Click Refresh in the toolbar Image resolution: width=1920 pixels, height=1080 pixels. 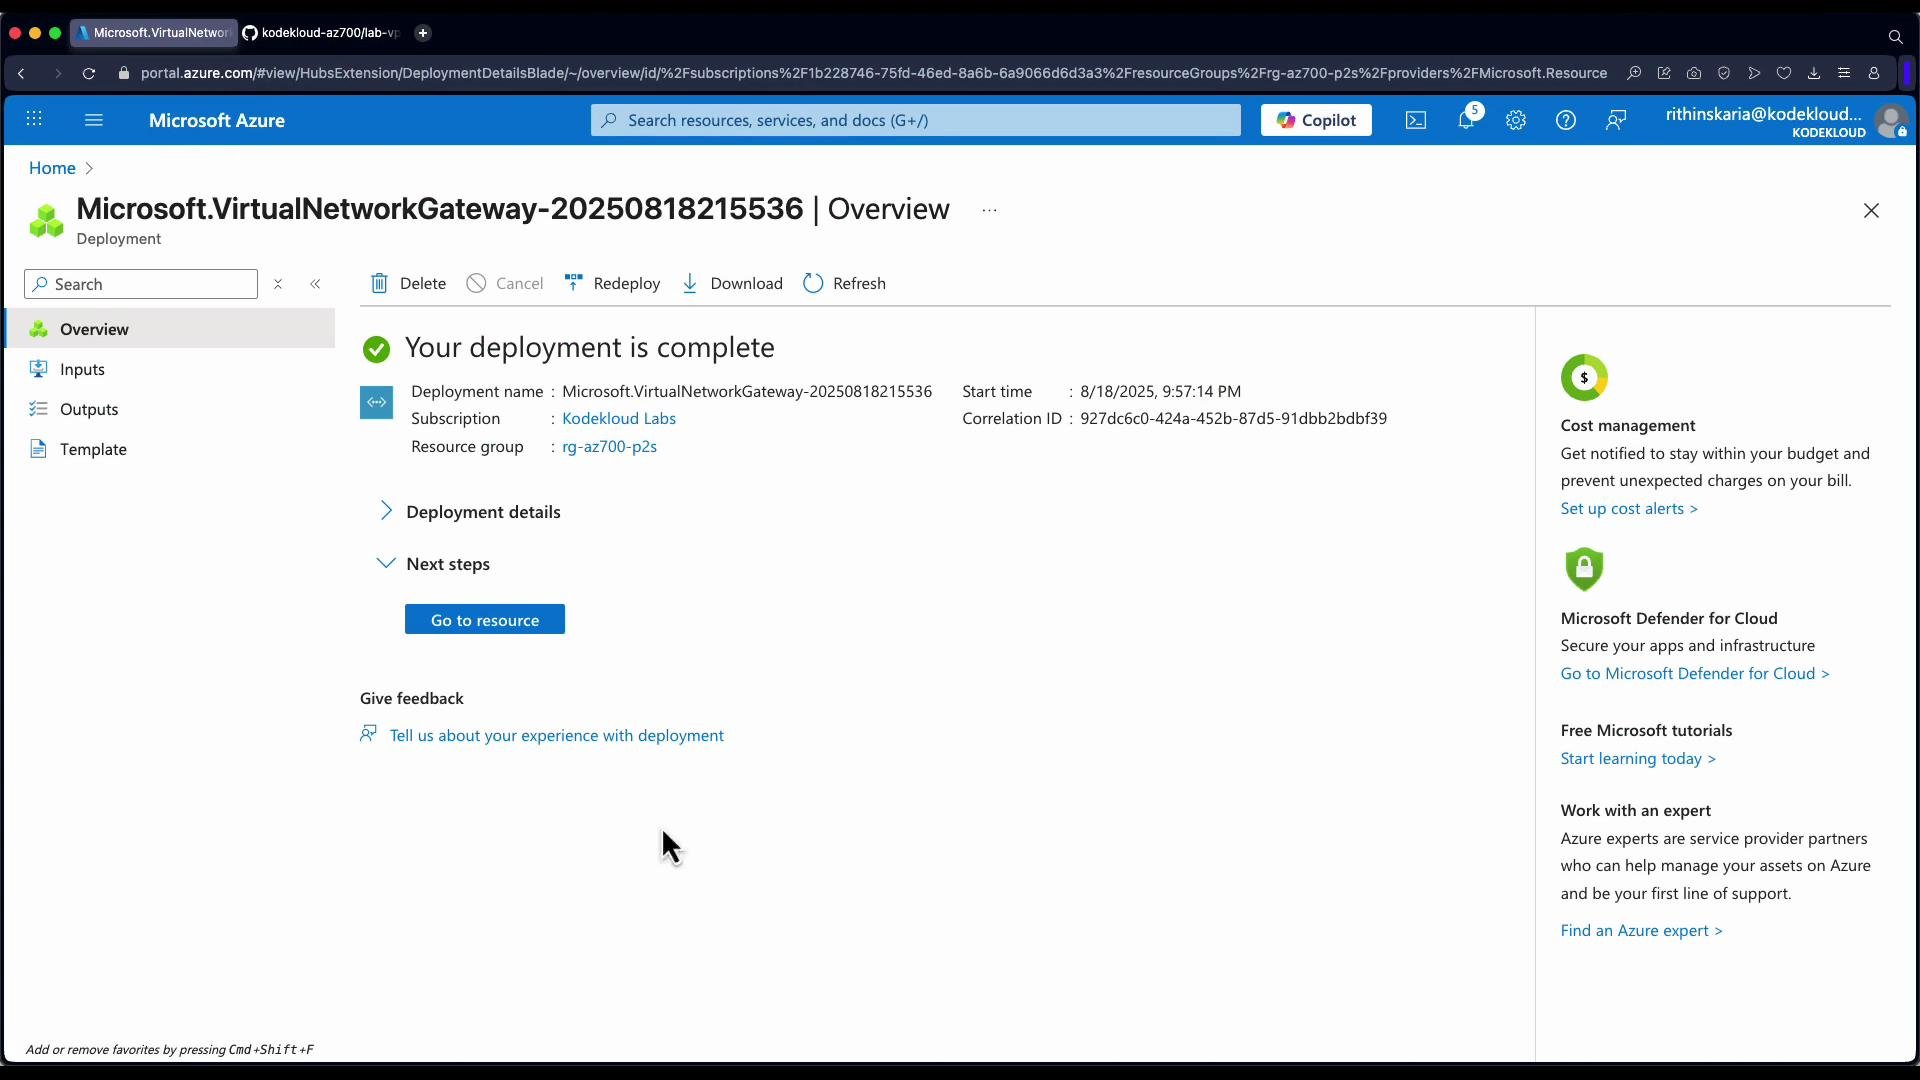click(845, 283)
